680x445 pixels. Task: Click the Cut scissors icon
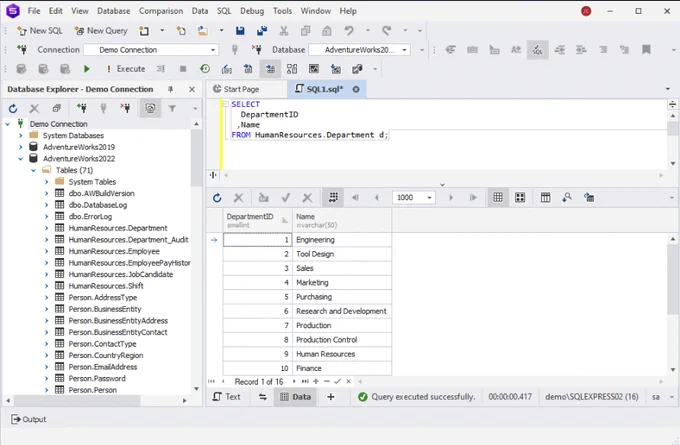(x=284, y=31)
